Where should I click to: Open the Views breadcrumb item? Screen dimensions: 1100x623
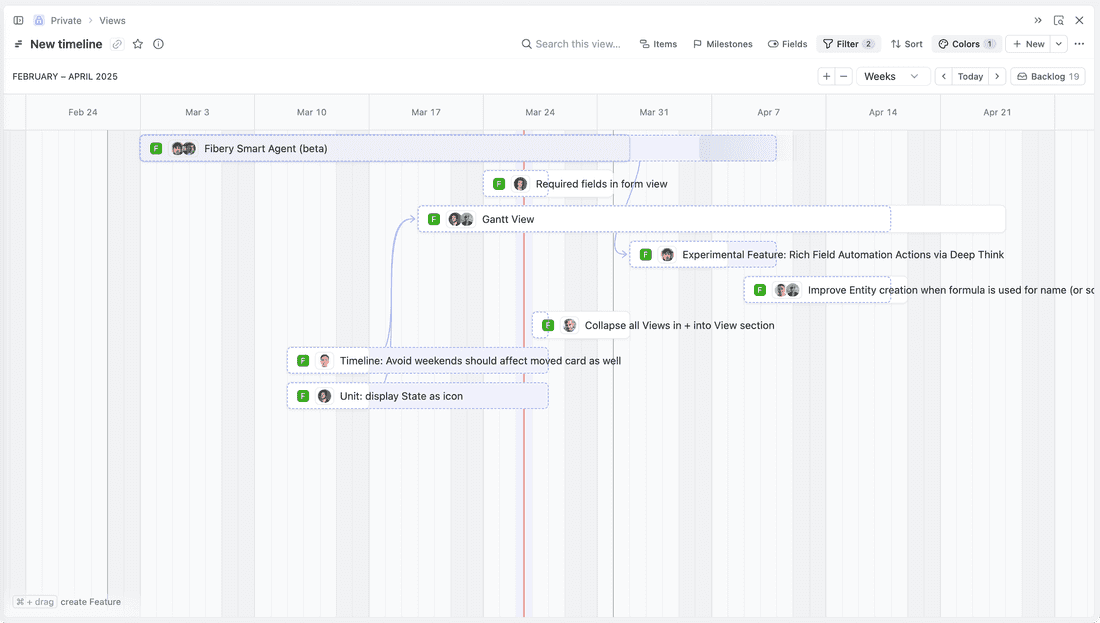pos(112,19)
